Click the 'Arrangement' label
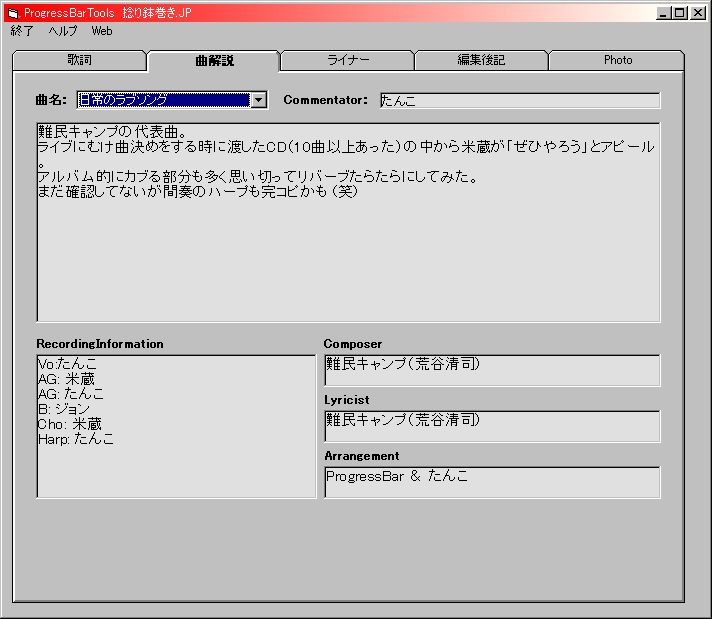712x619 pixels. [x=362, y=456]
